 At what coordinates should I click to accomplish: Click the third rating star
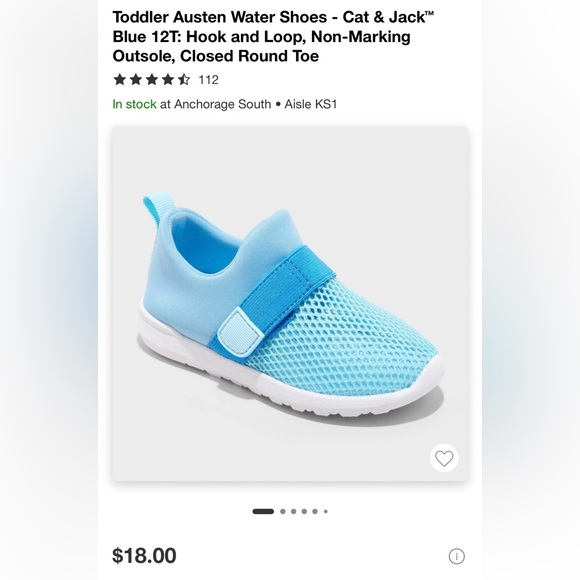(152, 80)
